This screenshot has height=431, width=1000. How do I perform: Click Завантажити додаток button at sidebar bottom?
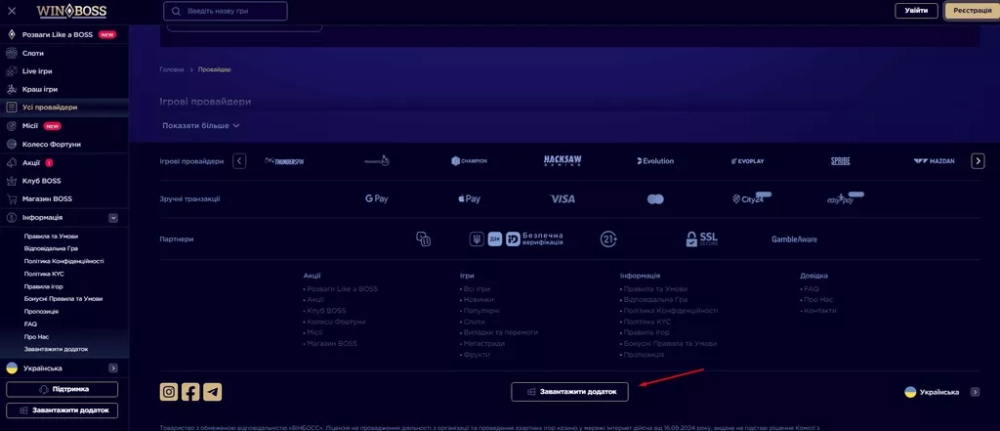62,411
